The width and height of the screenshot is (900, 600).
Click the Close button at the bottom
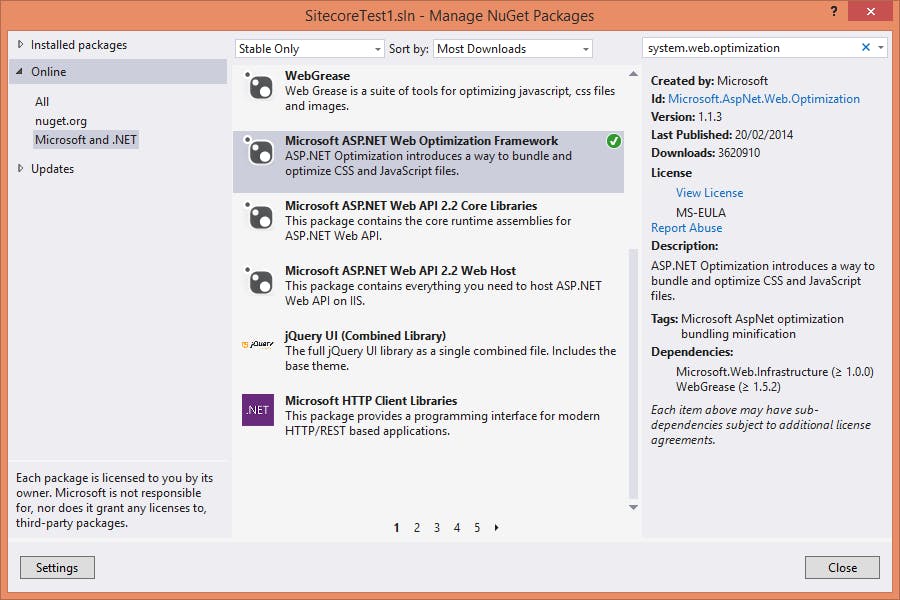click(842, 567)
